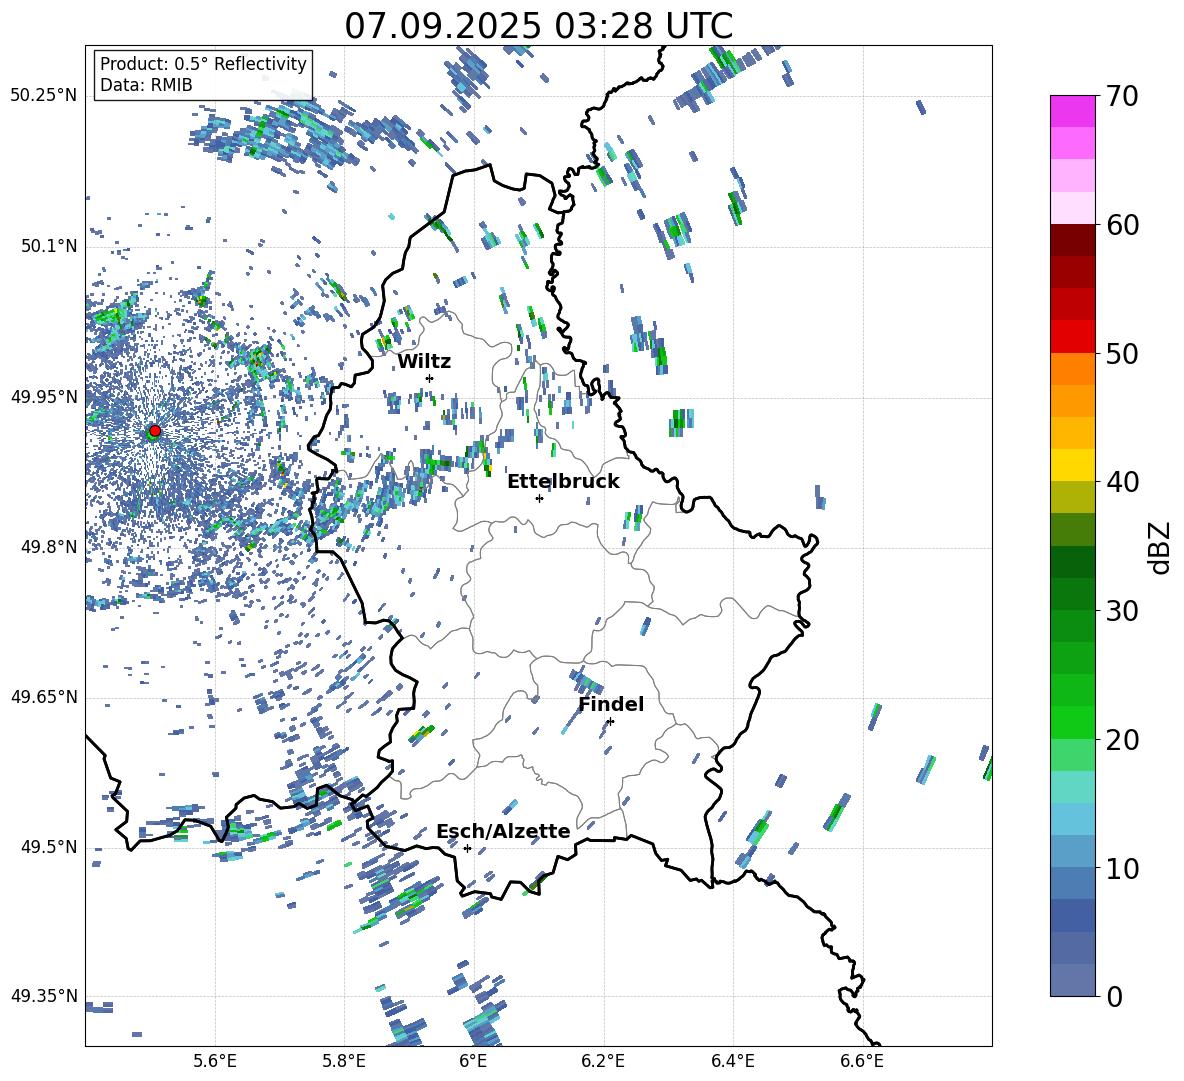Screen dimensions: 1184x1081
Task: Click the 49.8°N latitude label
Action: pos(49,547)
